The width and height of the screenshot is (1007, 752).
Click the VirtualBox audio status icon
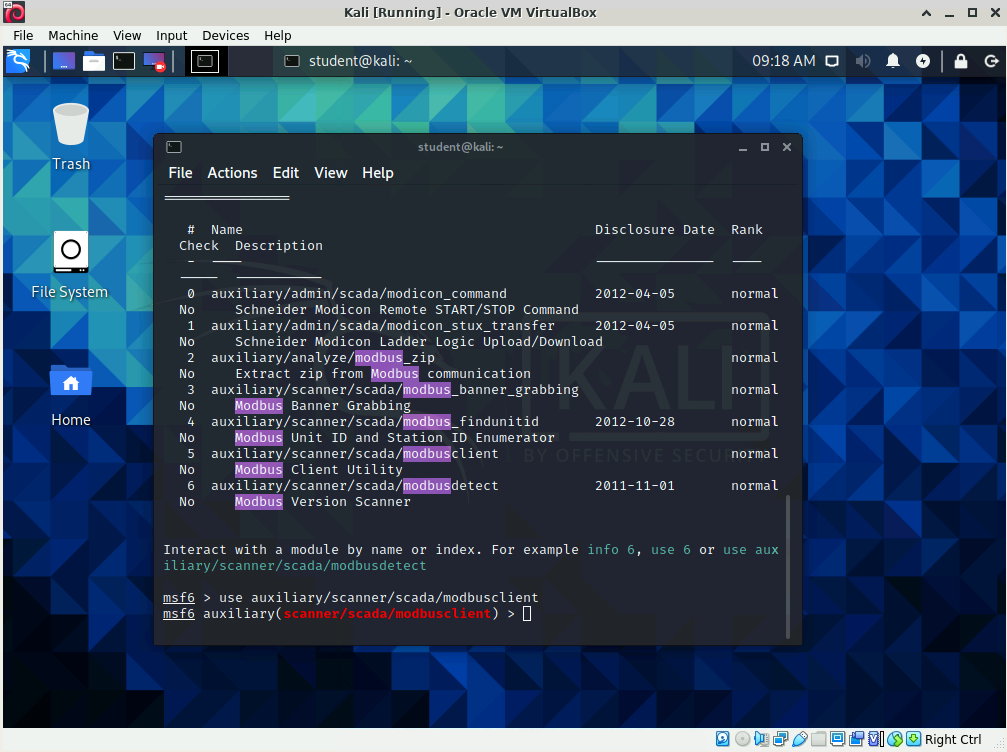761,739
